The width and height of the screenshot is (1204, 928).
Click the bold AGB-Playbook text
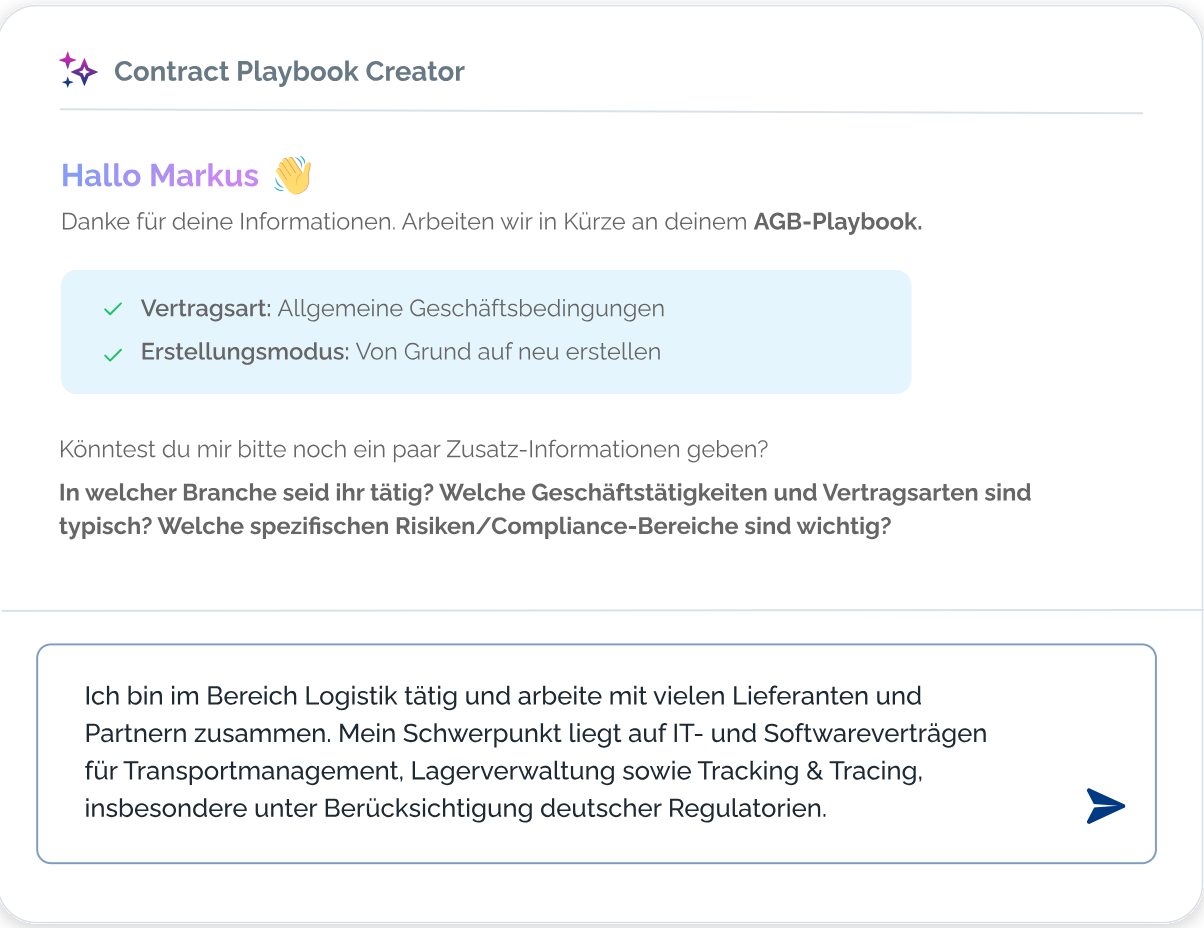[x=837, y=222]
